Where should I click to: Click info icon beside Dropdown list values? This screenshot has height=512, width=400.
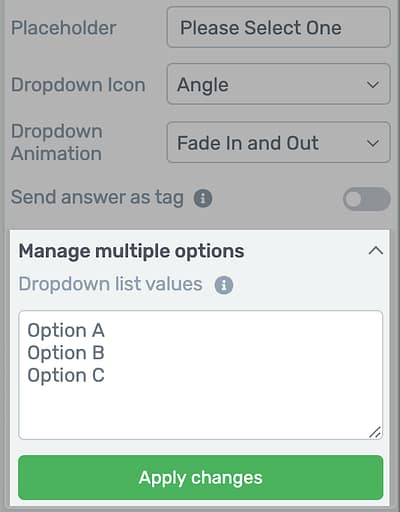click(x=224, y=285)
